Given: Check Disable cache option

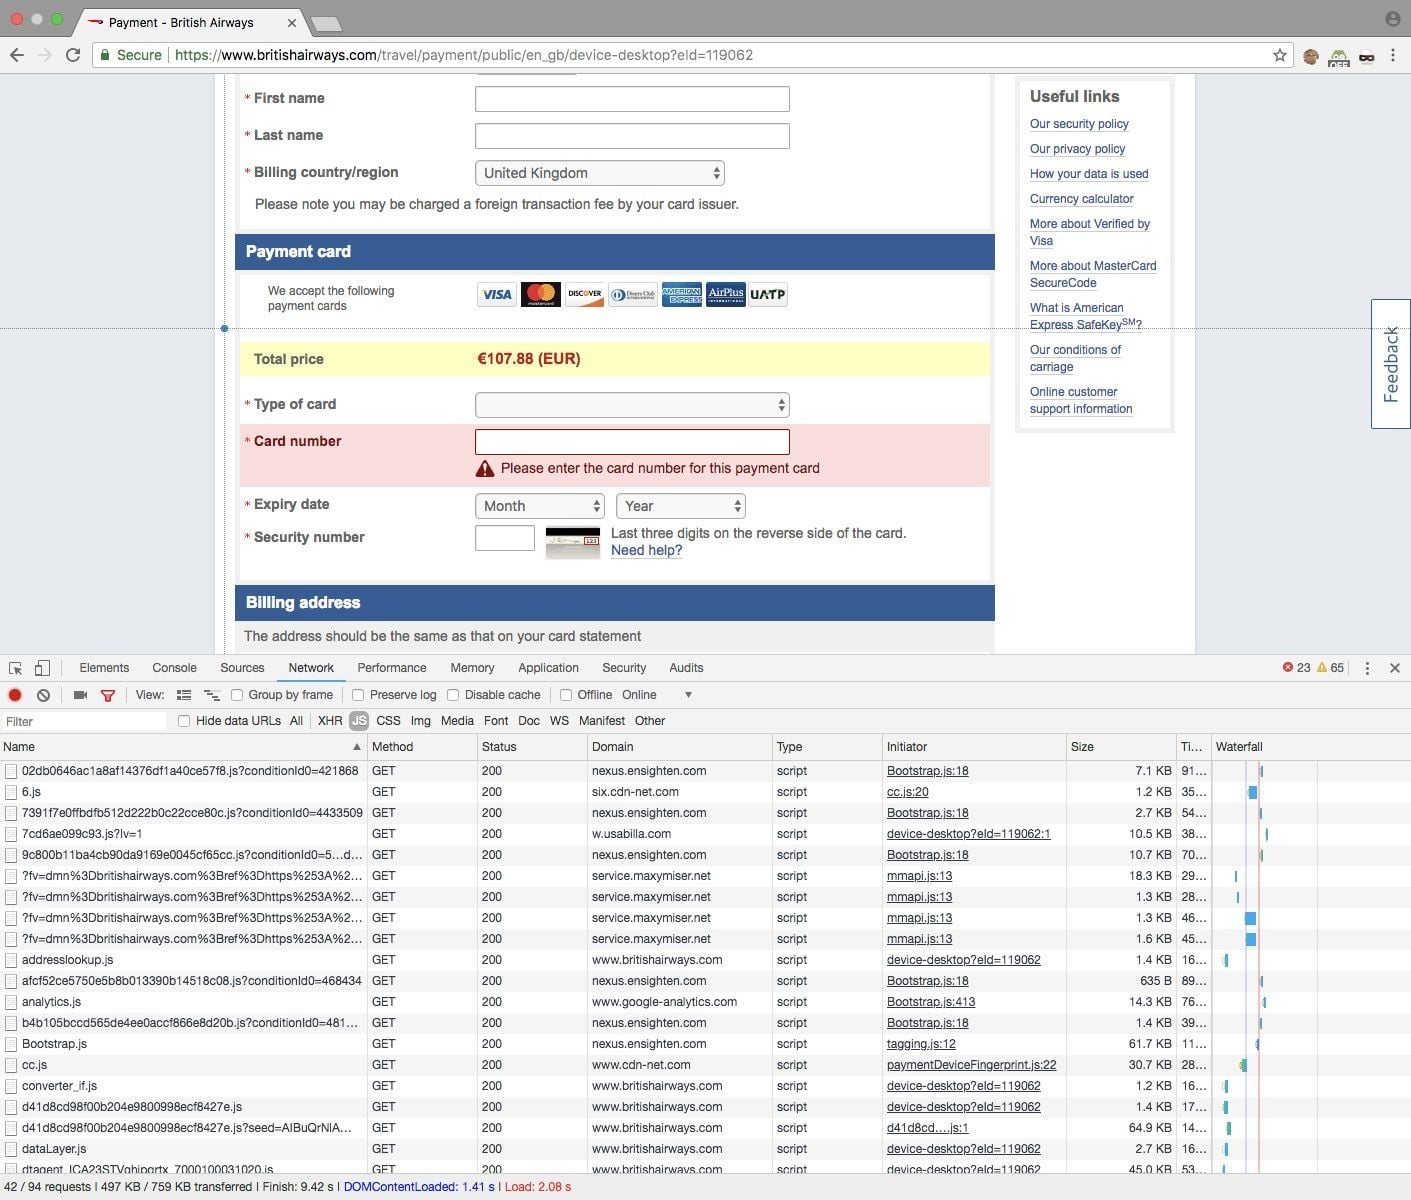Looking at the screenshot, I should [x=453, y=694].
